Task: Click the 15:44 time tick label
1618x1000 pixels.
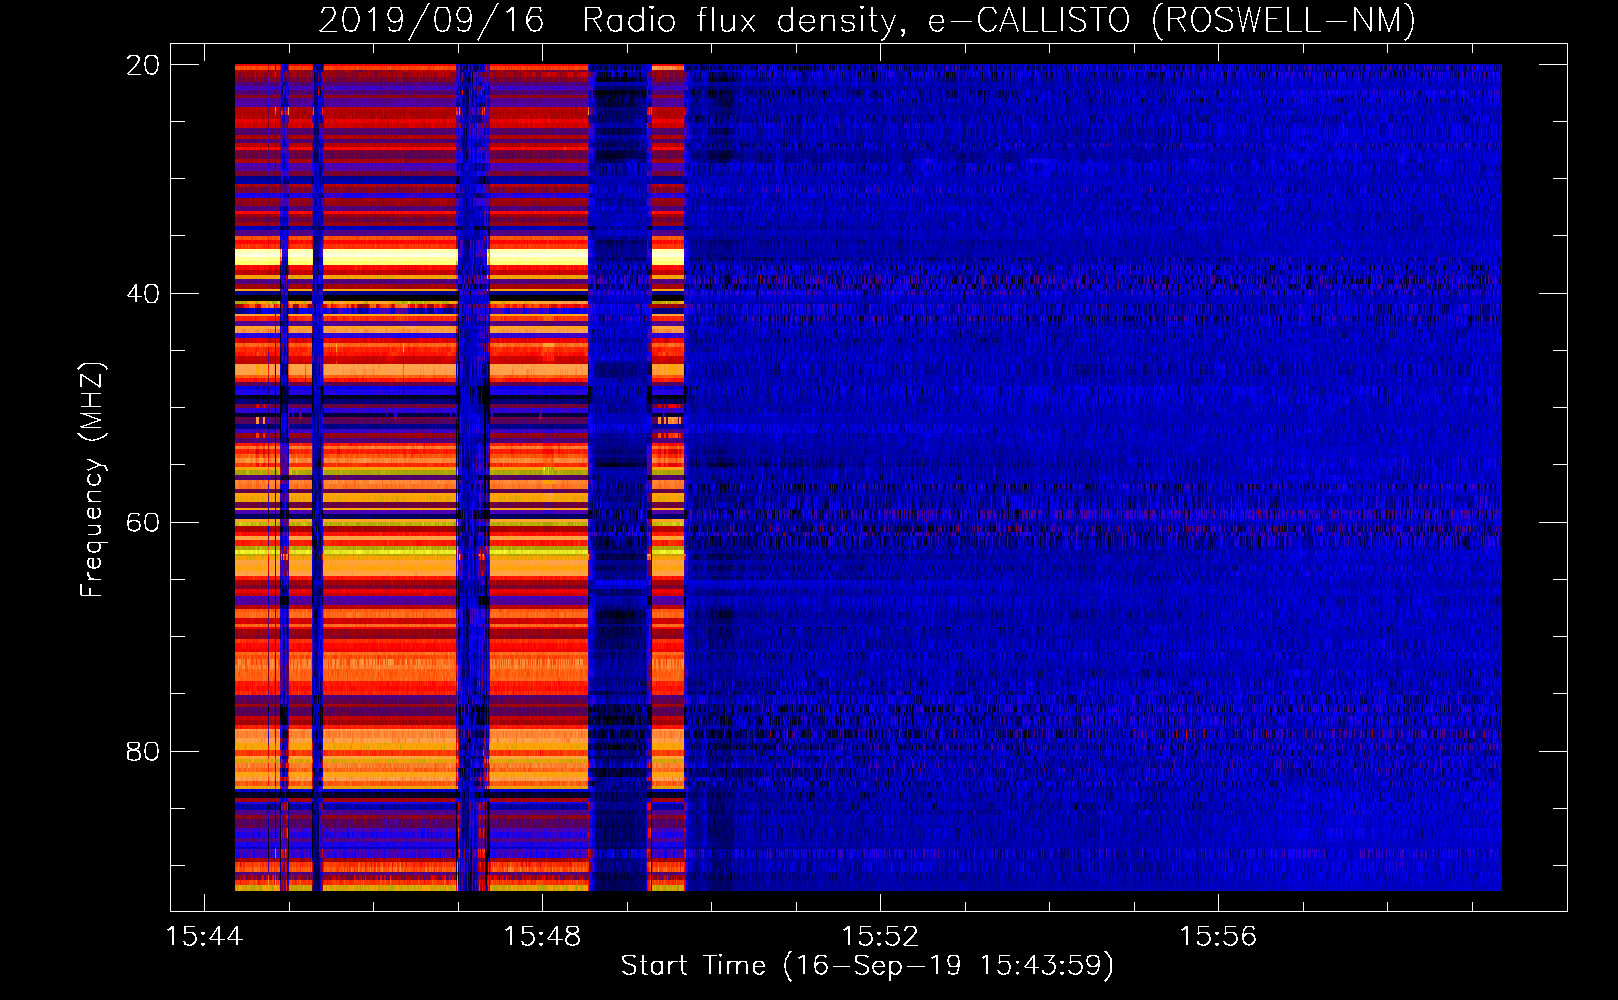Action: 204,937
